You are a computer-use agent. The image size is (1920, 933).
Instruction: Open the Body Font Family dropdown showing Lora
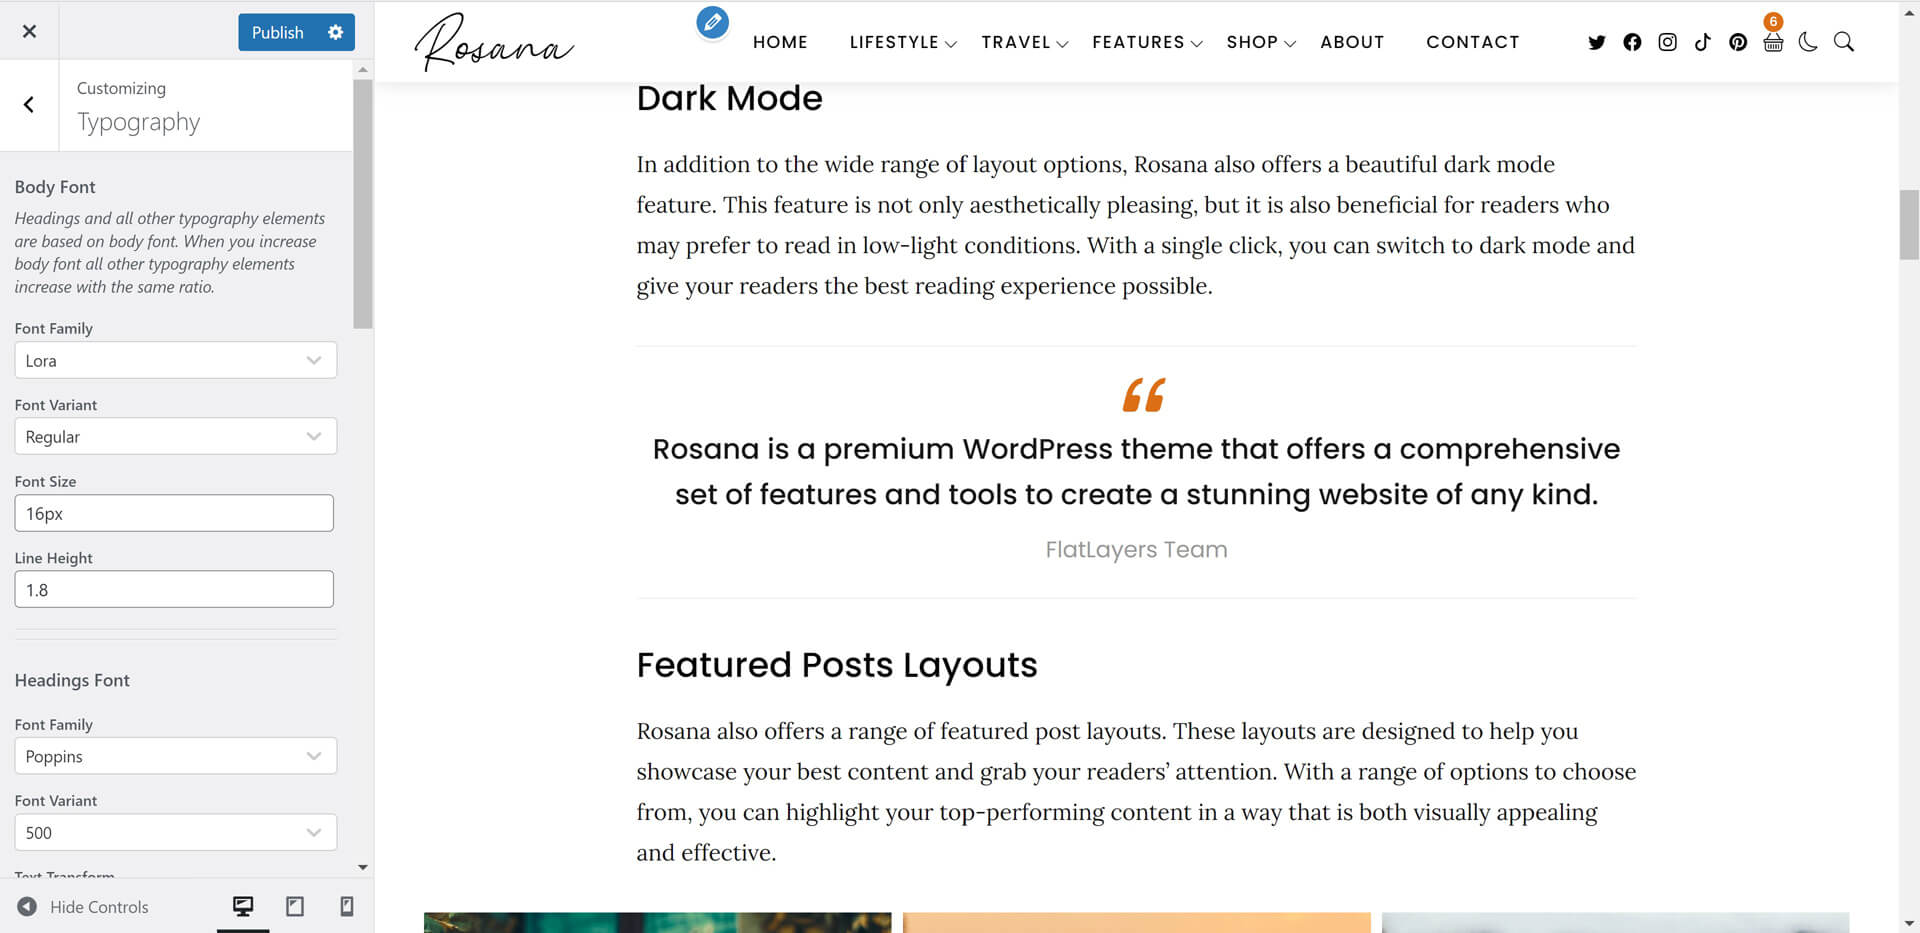click(x=175, y=360)
